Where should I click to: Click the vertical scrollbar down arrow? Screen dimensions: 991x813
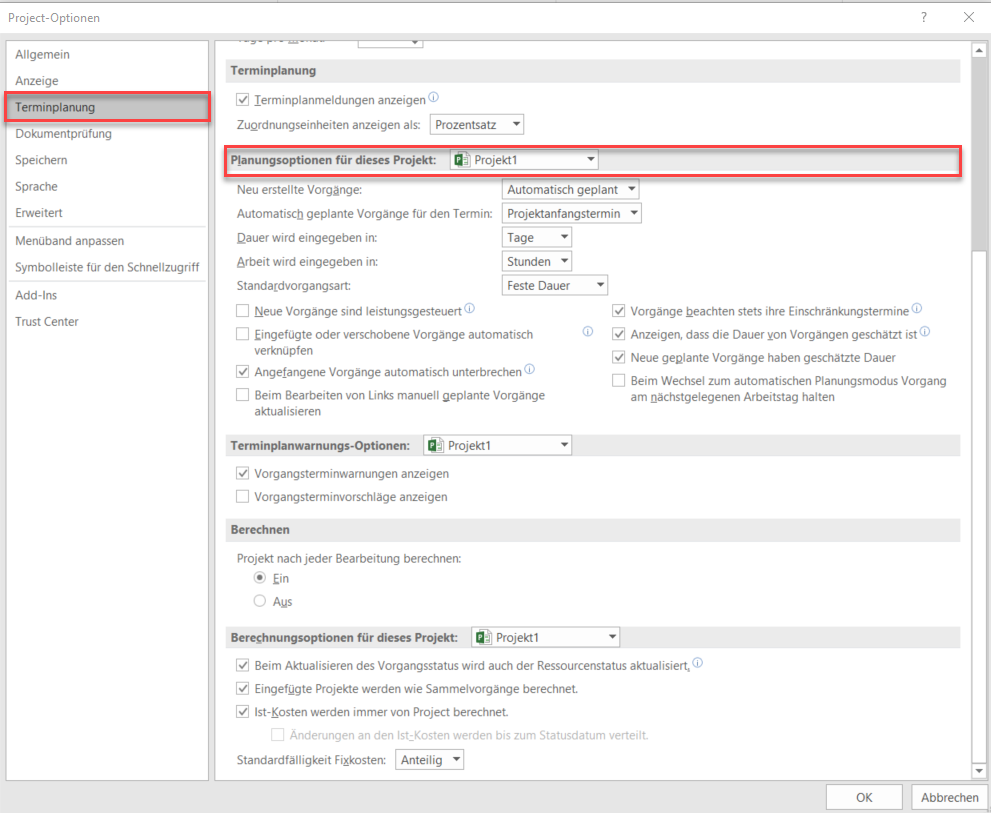pos(980,771)
